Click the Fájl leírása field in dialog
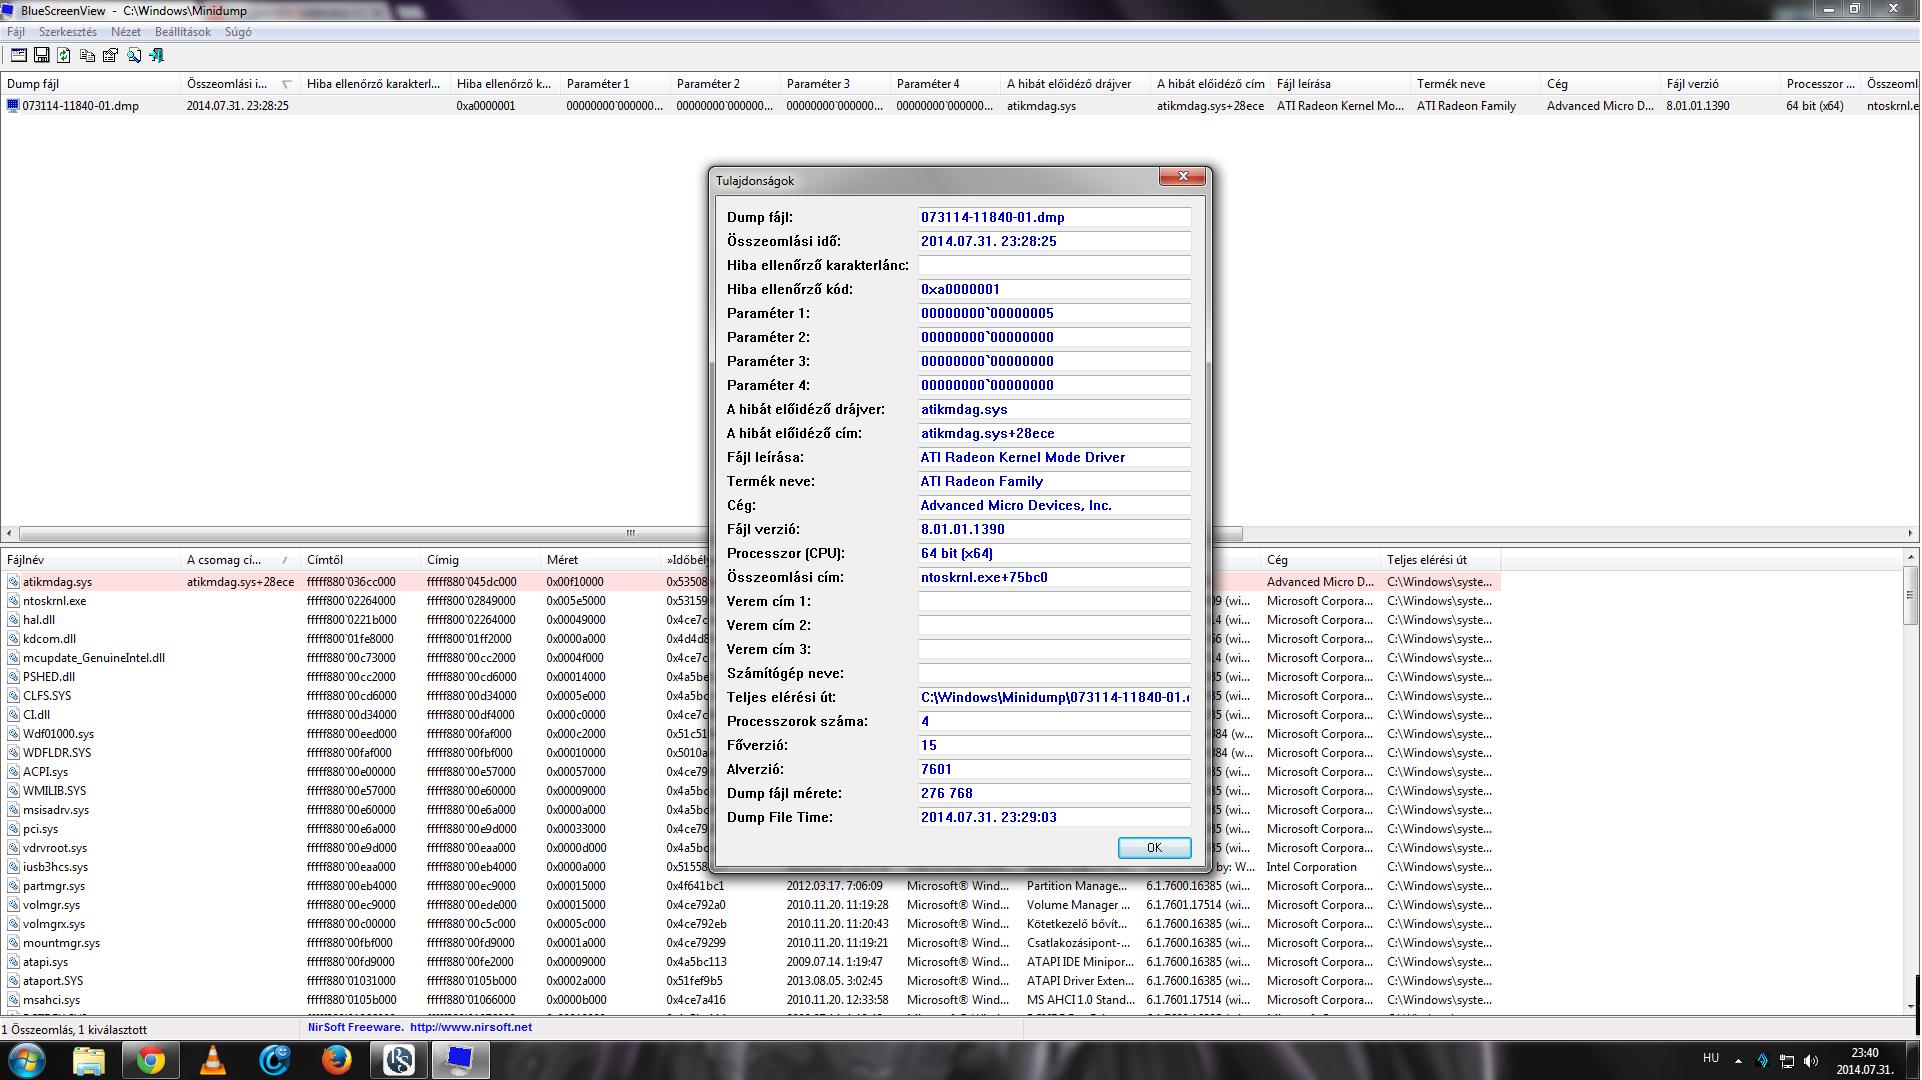This screenshot has width=1922, height=1080. click(x=1054, y=457)
